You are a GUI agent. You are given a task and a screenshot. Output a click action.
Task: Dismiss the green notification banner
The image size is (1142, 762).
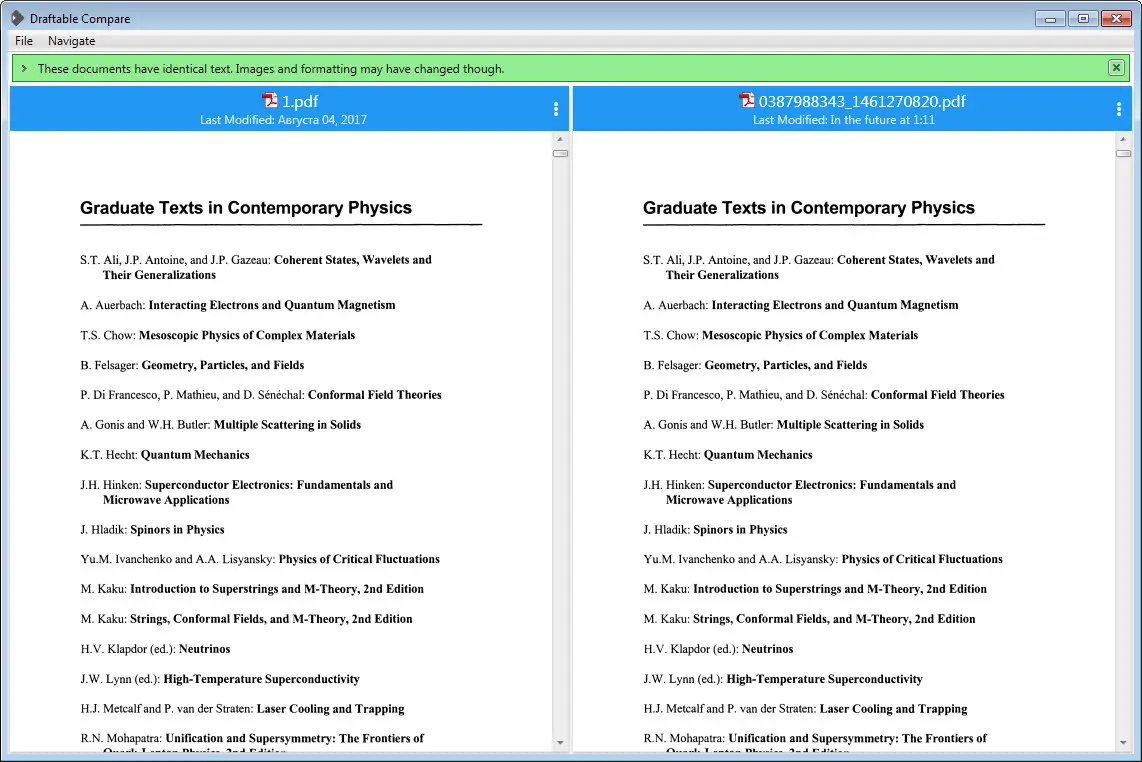click(1116, 68)
